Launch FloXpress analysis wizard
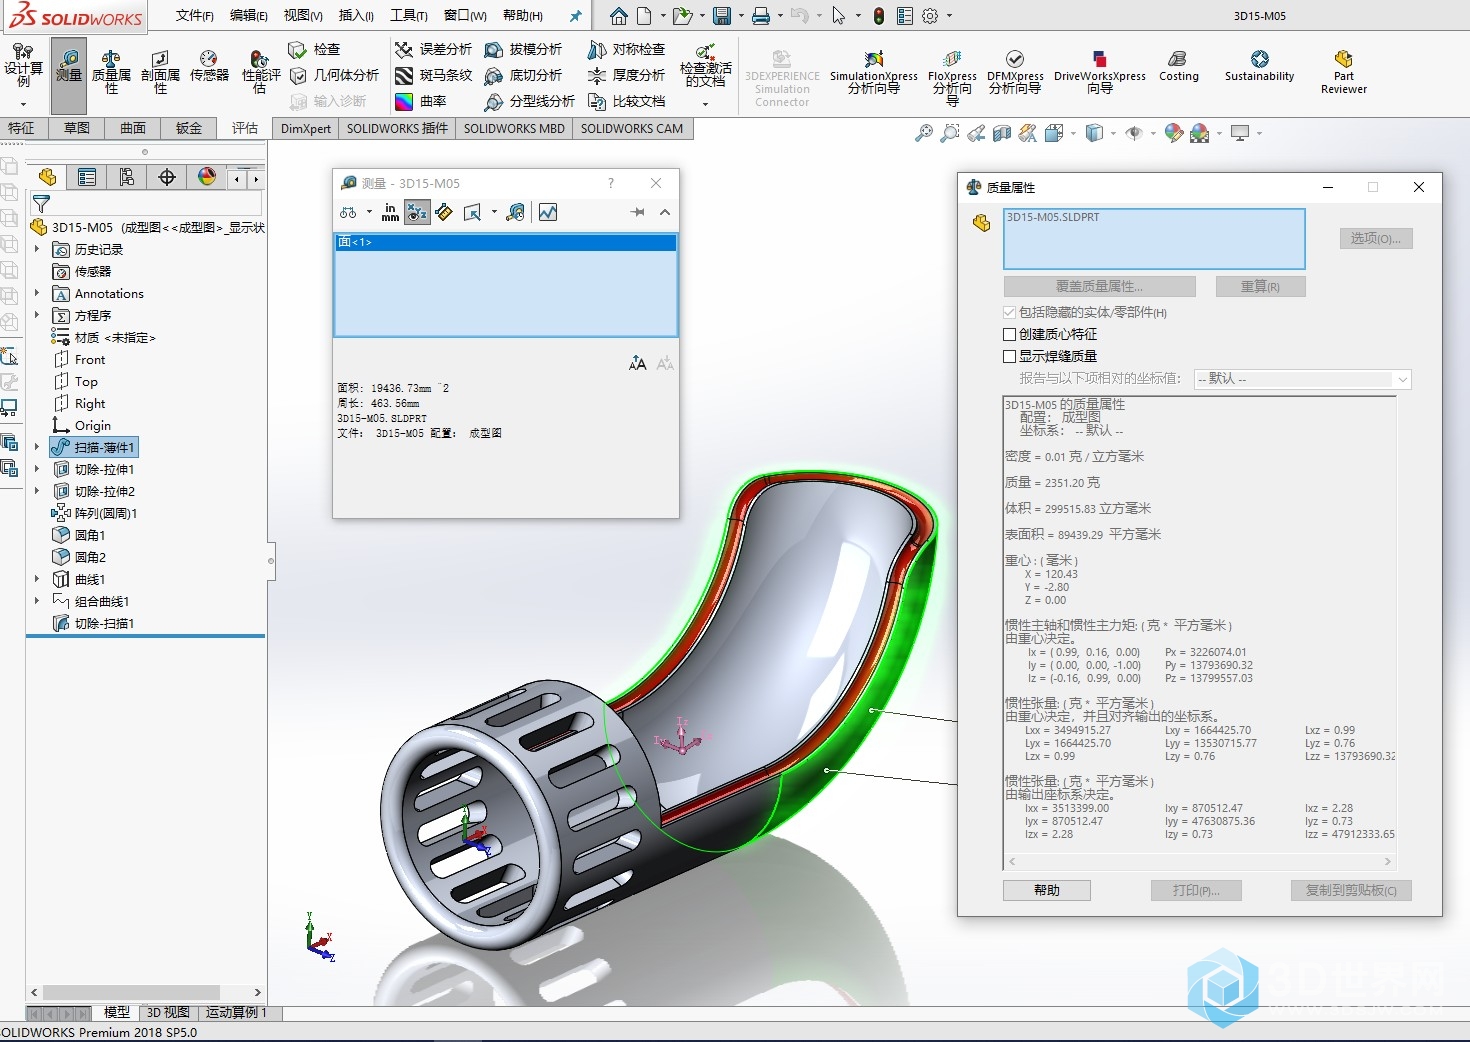 952,76
